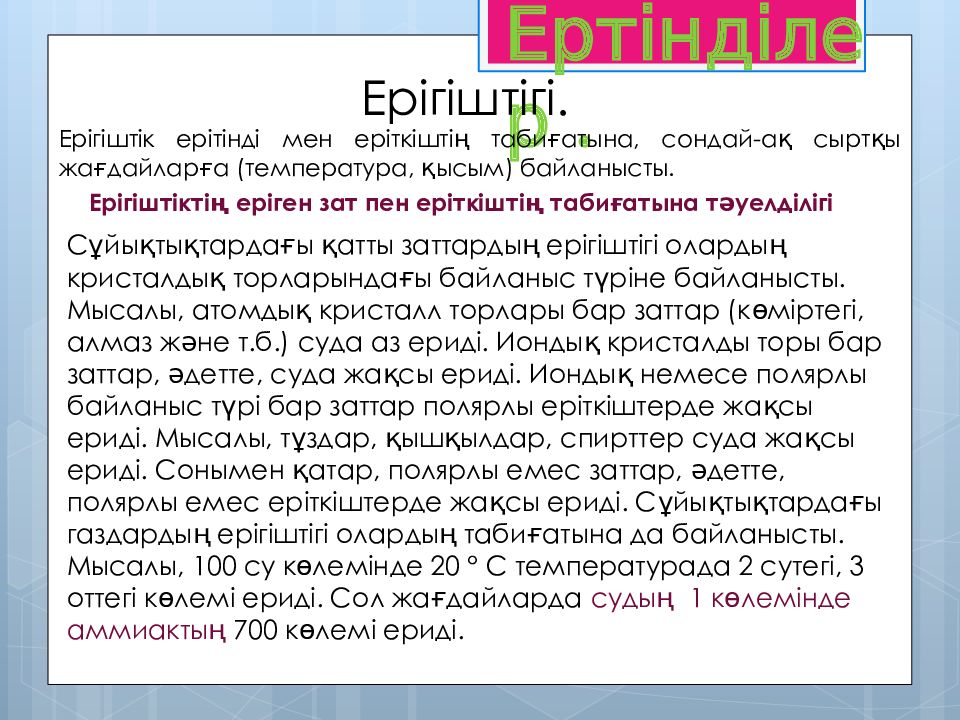
Task: Click the line starting 'Мысалы, 100 су көлемінде'
Action: (x=465, y=566)
